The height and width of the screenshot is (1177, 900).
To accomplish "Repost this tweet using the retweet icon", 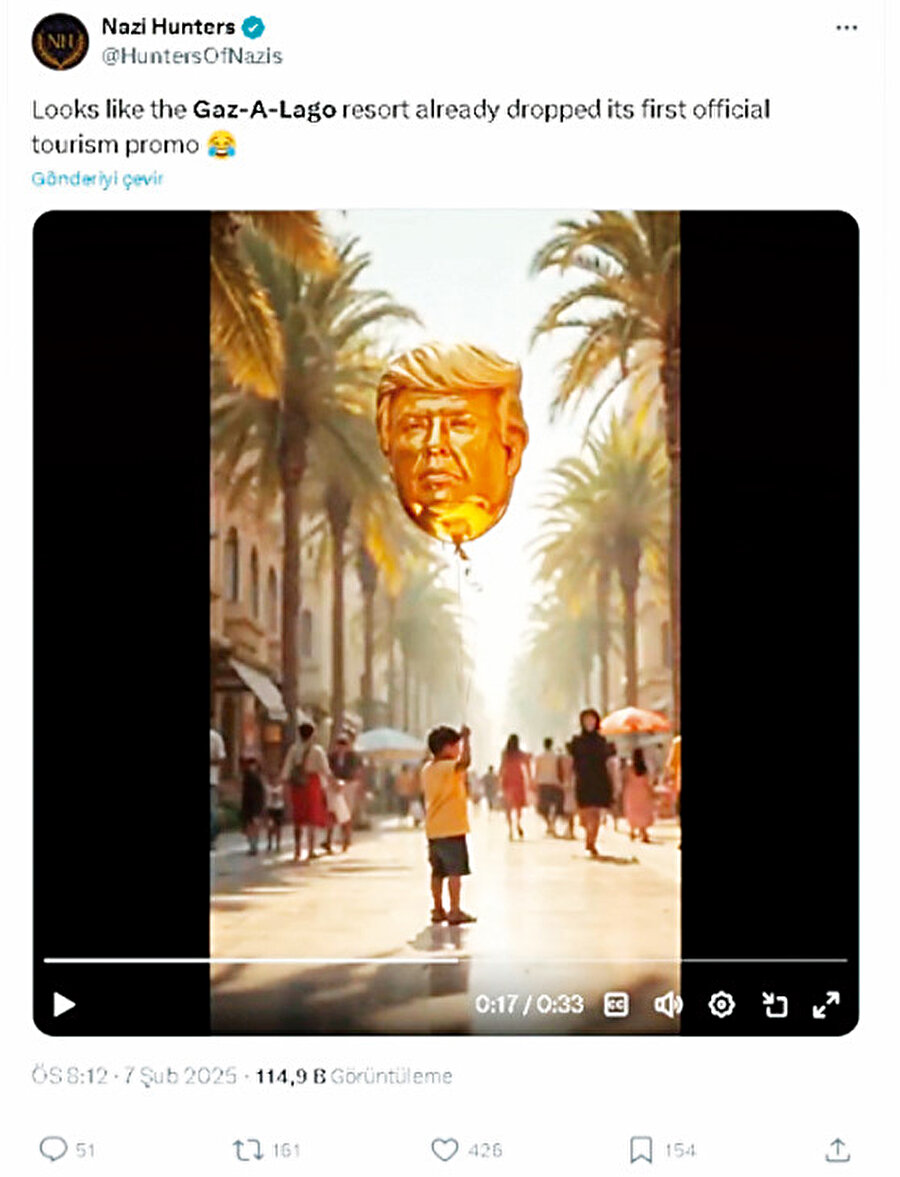I will pos(247,1150).
